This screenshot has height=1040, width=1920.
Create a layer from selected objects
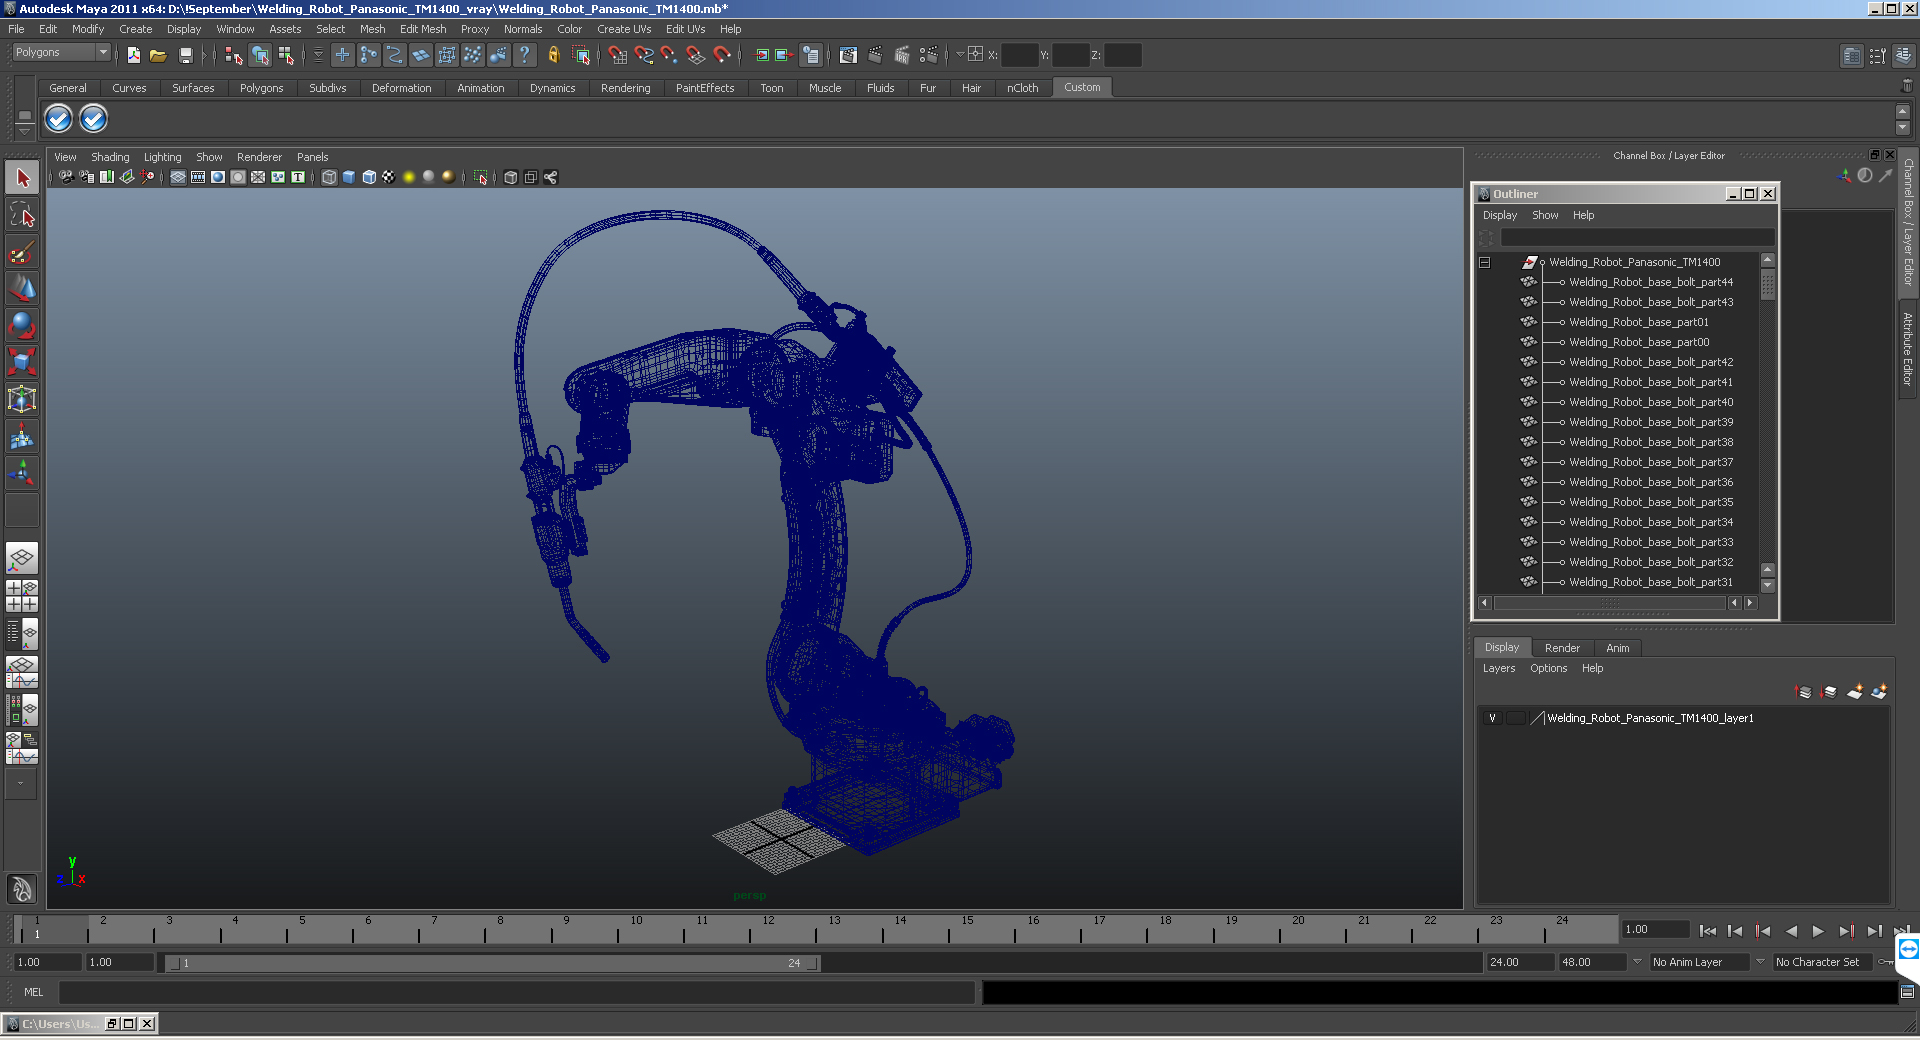[x=1879, y=691]
